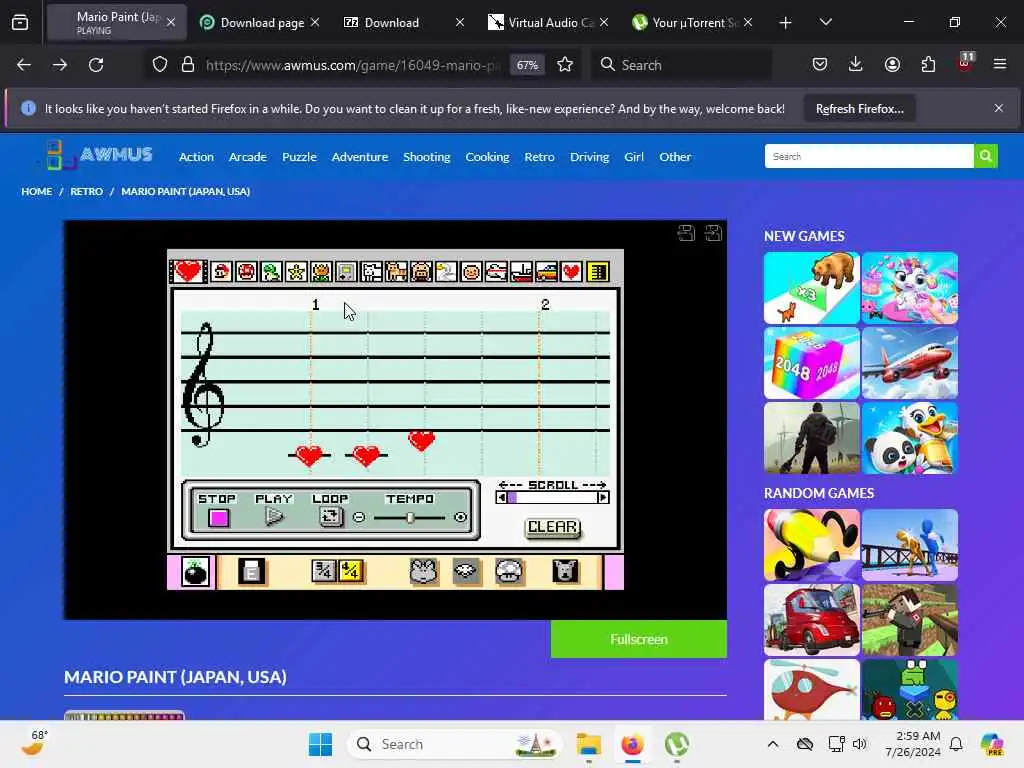Click the 67% zoom level indicator
The height and width of the screenshot is (768, 1024).
[527, 65]
